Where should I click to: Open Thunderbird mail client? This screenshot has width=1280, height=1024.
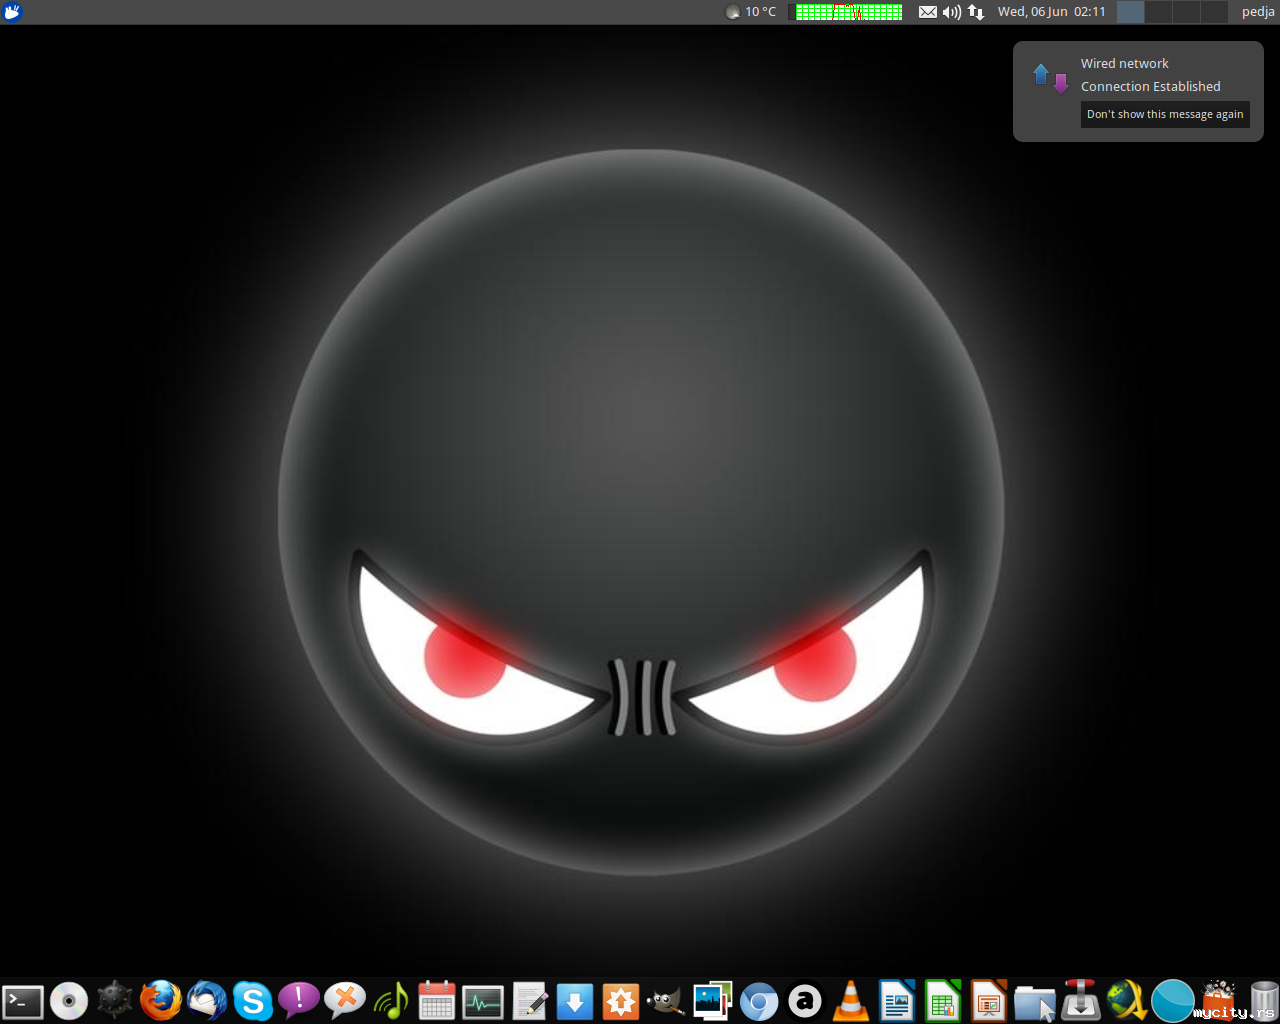(207, 1000)
